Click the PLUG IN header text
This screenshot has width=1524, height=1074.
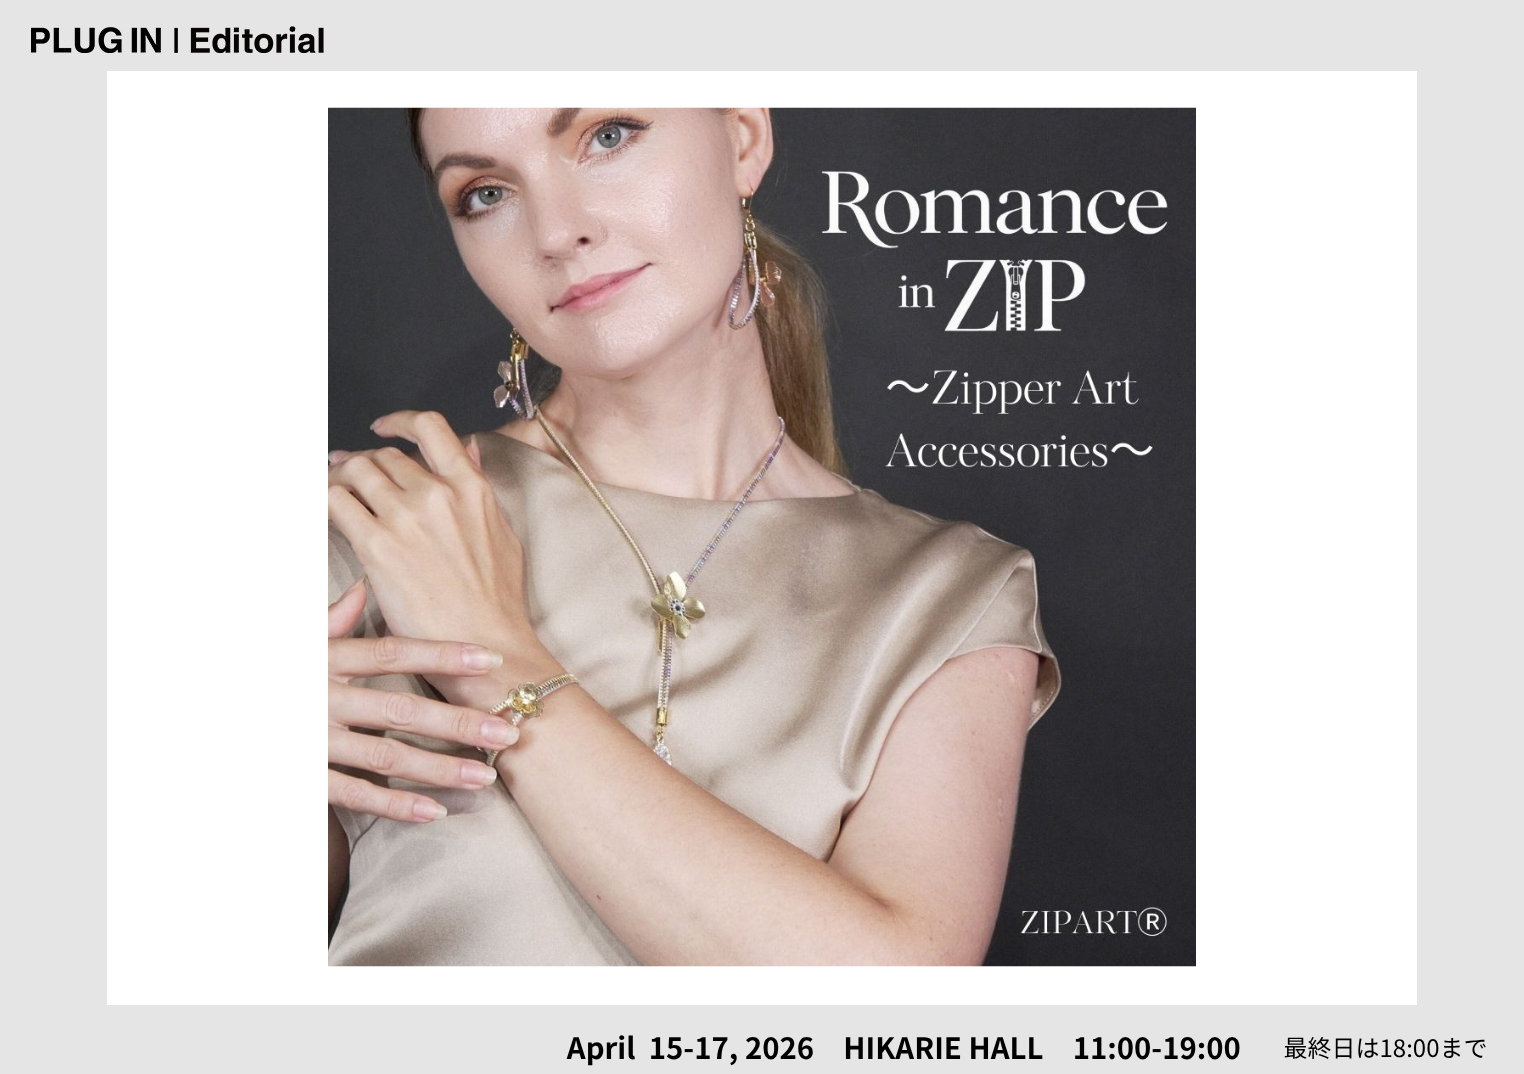tap(95, 41)
